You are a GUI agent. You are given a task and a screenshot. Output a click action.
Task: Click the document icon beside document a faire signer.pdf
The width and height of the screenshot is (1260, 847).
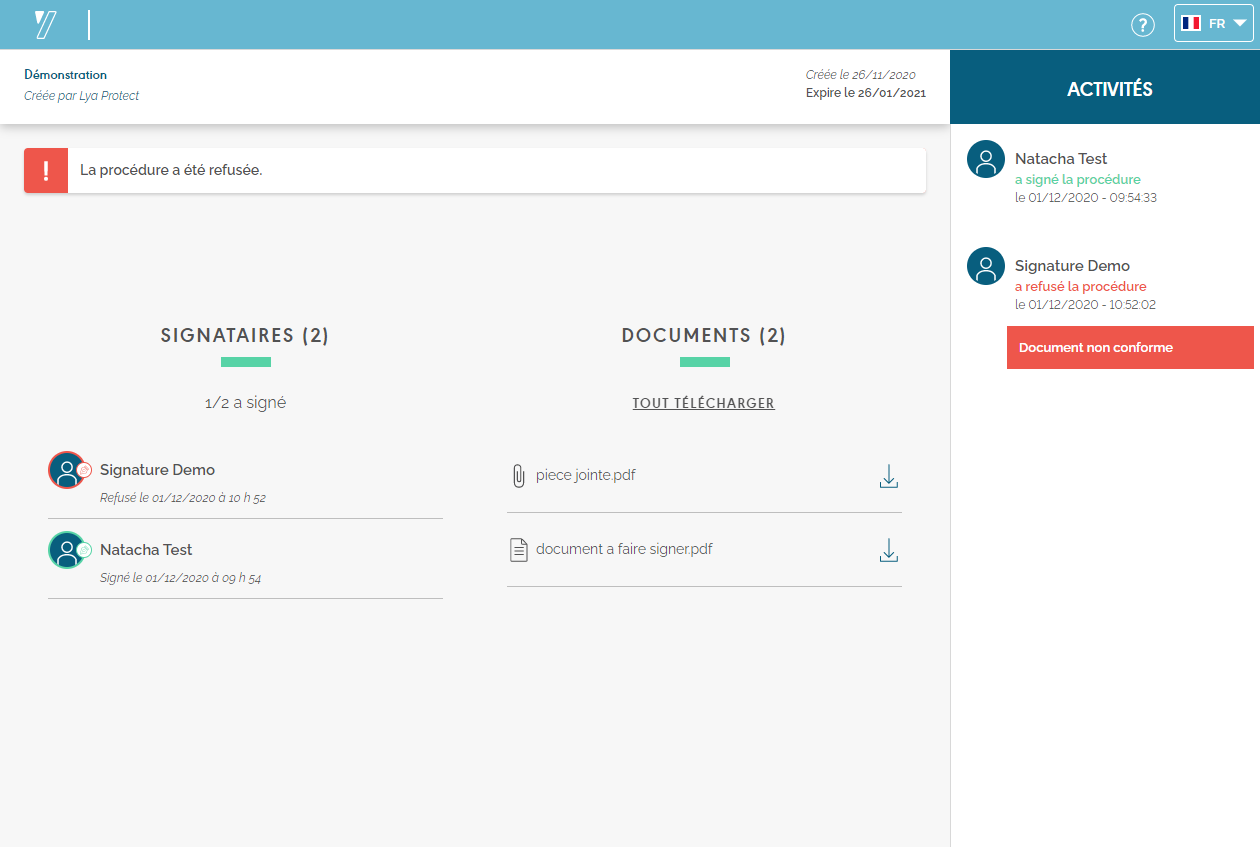coord(518,550)
